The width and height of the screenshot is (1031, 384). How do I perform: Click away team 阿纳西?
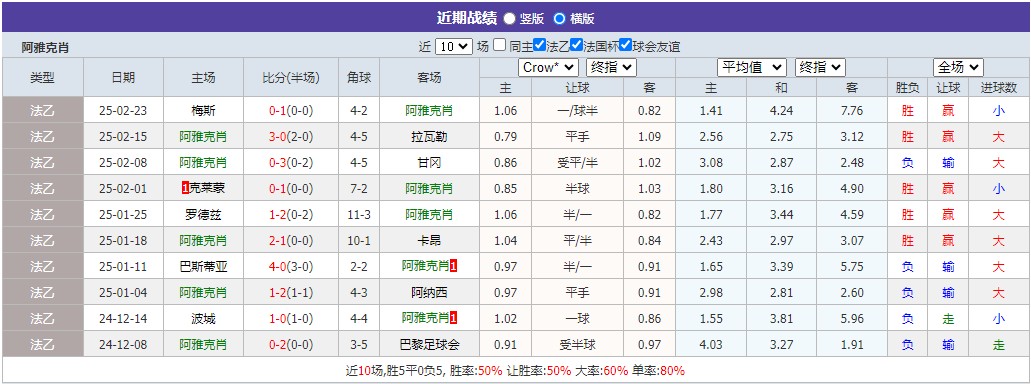[429, 293]
